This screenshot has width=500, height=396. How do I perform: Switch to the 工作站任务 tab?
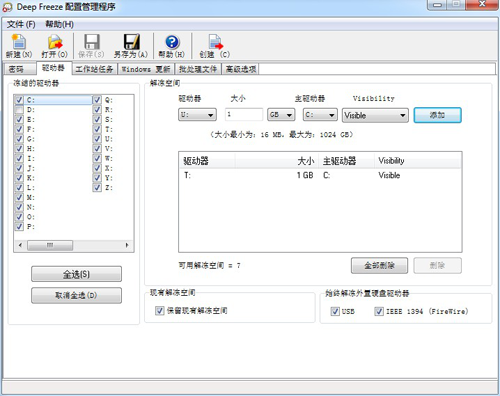94,69
